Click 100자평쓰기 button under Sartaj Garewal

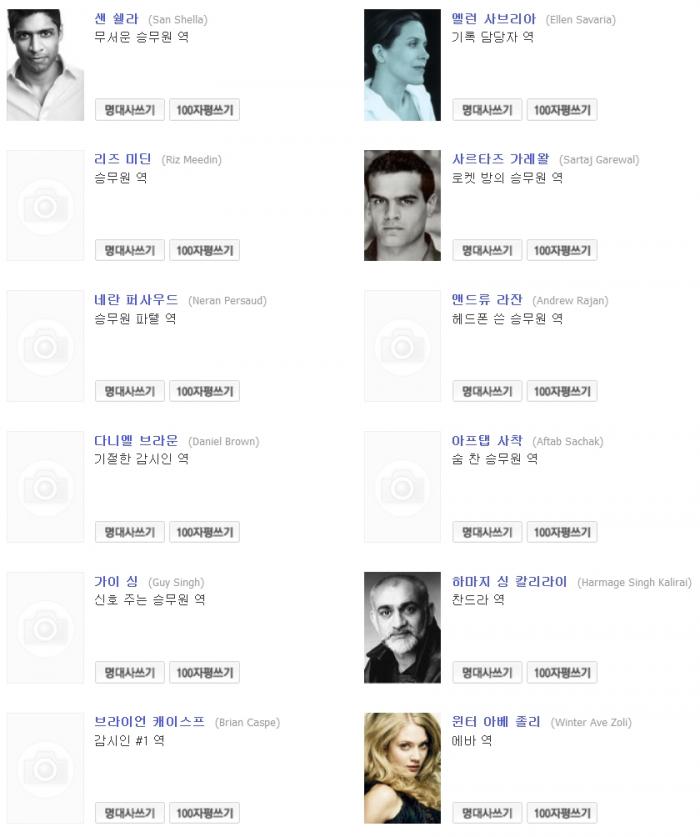click(562, 250)
